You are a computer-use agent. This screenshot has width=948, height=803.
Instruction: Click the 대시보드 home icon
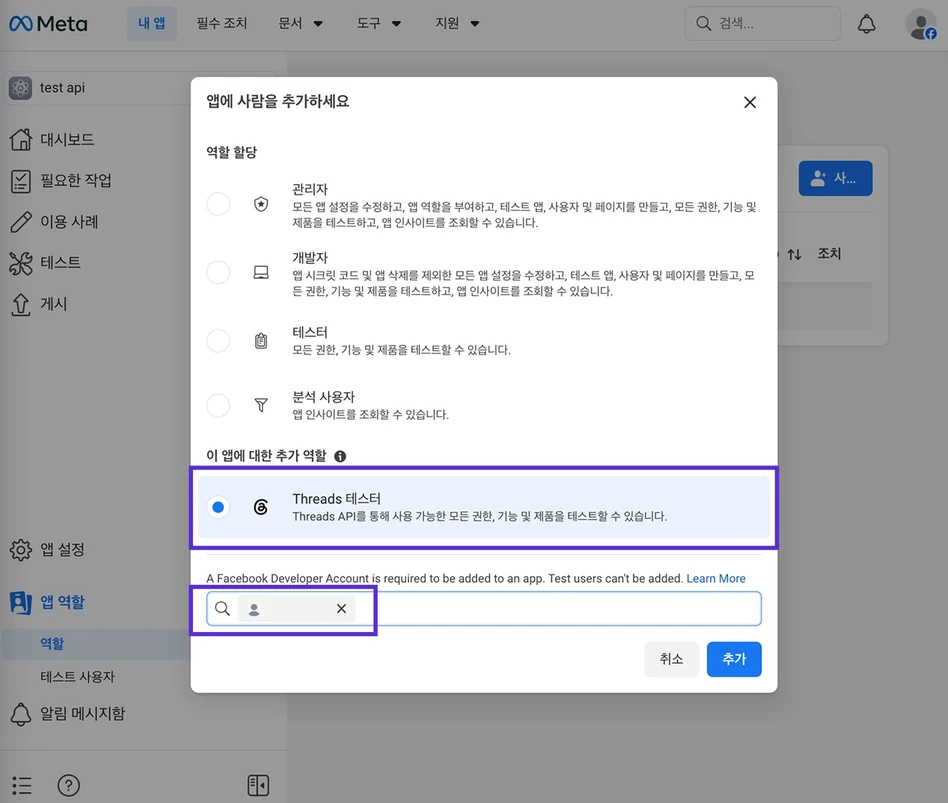point(21,140)
